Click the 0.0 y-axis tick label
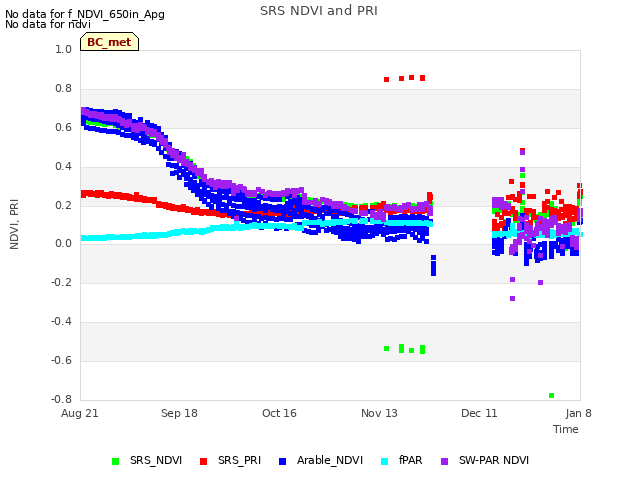640x480 pixels. 64,244
